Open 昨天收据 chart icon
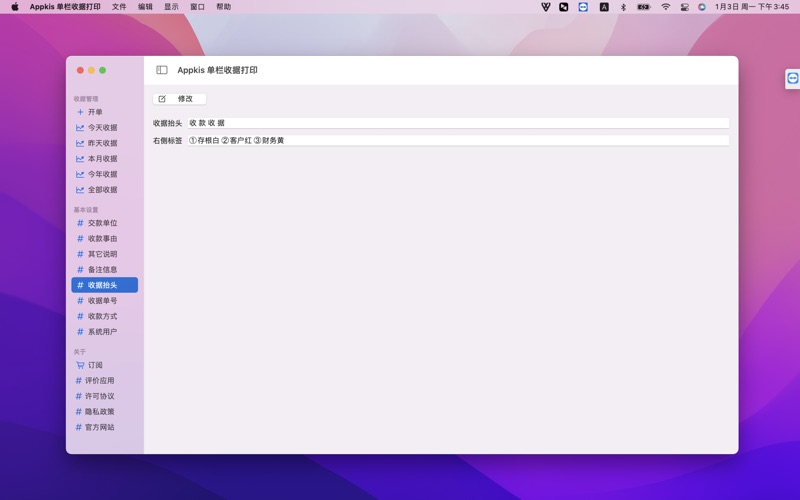The width and height of the screenshot is (800, 500). pos(80,143)
